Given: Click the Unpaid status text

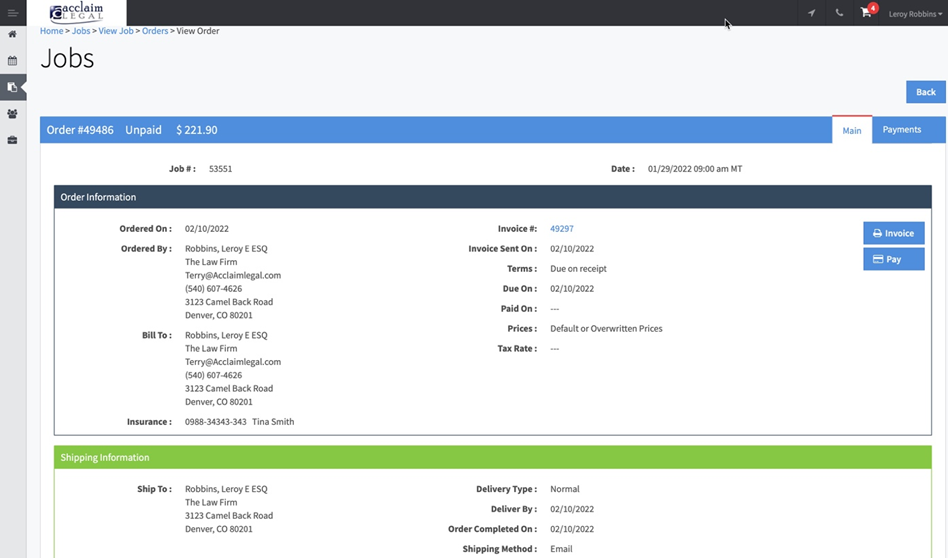Looking at the screenshot, I should pos(143,130).
